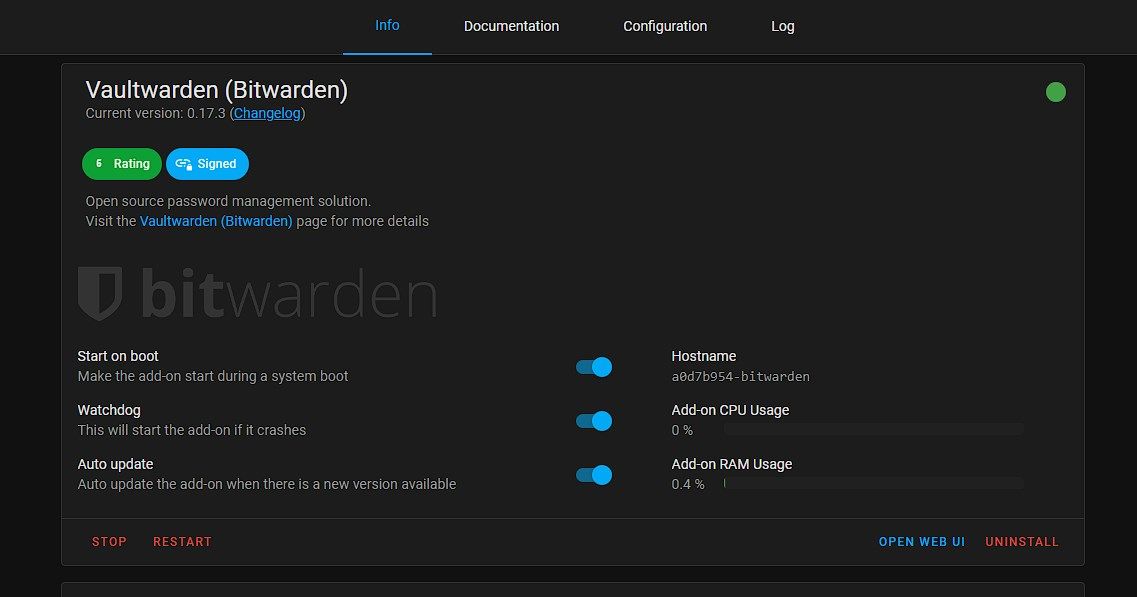Click the 'Hostname' label

pyautogui.click(x=703, y=356)
